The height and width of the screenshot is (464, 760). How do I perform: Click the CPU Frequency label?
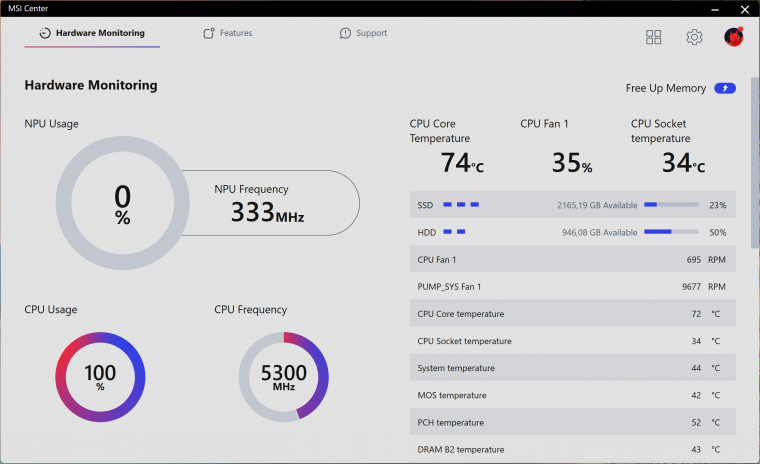pyautogui.click(x=251, y=309)
